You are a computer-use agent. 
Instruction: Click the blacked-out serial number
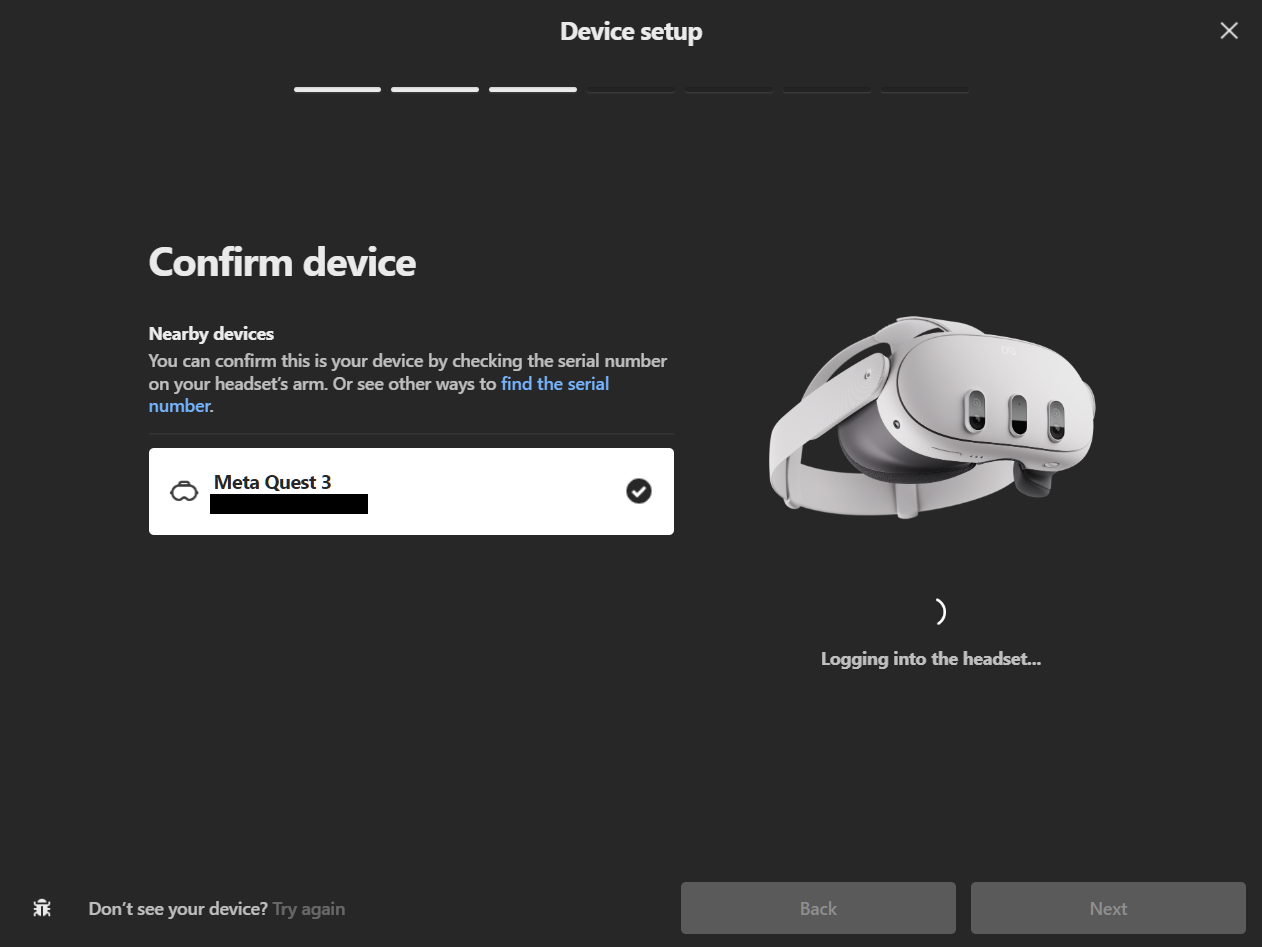pos(289,504)
